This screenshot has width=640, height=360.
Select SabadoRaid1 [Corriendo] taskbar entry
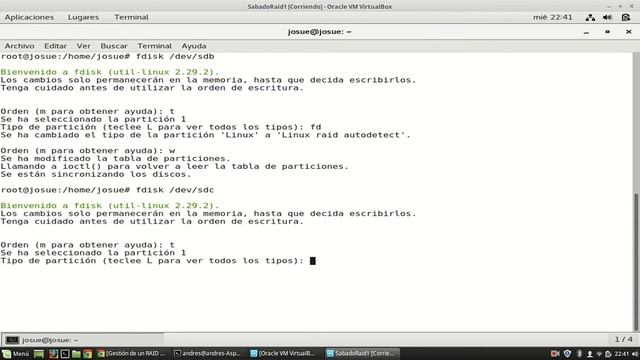[x=362, y=353]
